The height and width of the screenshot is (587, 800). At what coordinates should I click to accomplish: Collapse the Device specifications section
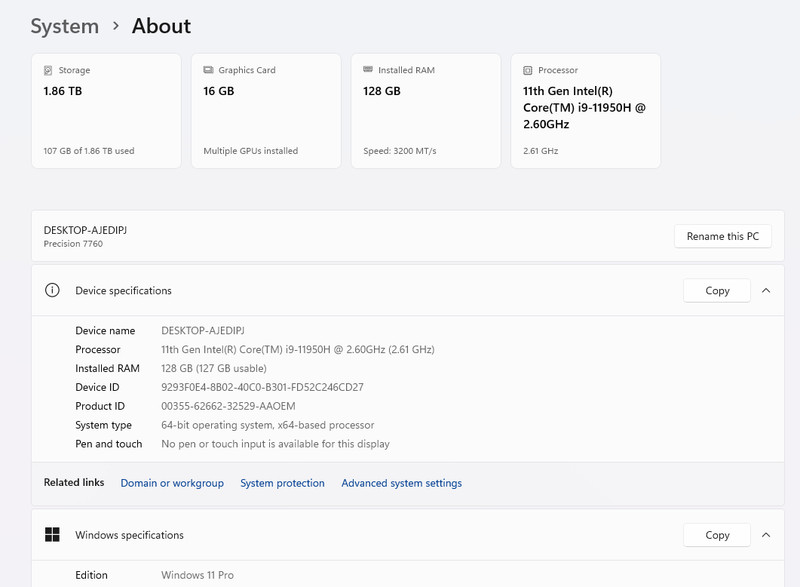click(x=766, y=290)
